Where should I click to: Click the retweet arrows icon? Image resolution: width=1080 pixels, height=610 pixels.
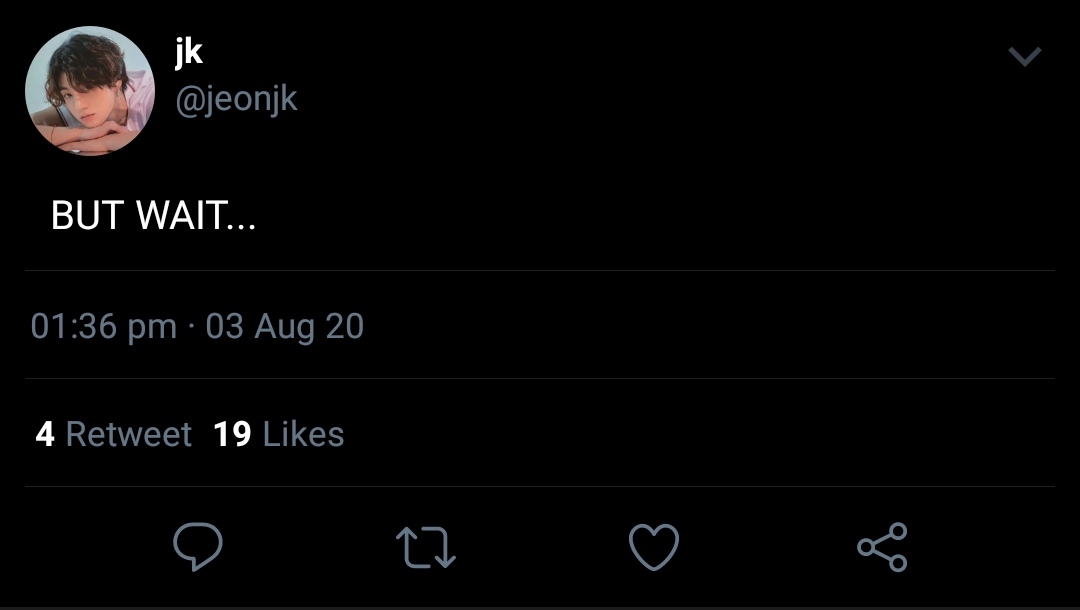tap(426, 548)
